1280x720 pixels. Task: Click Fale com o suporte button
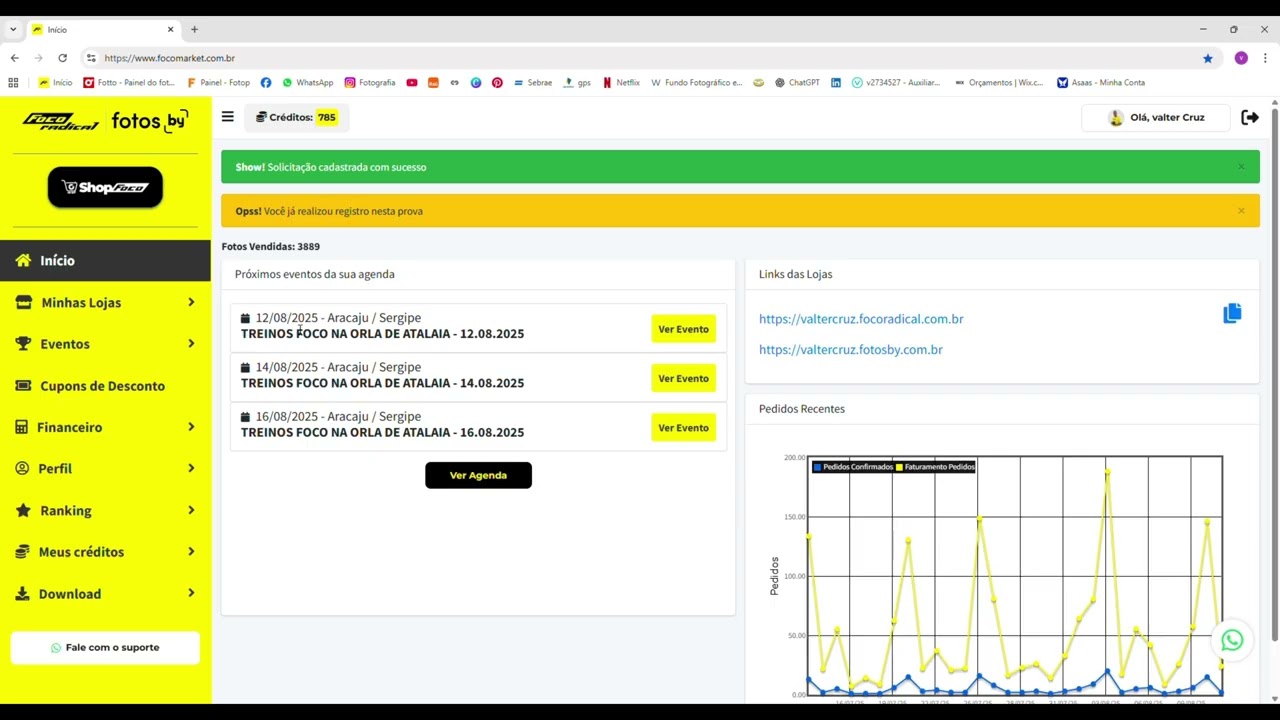tap(105, 647)
